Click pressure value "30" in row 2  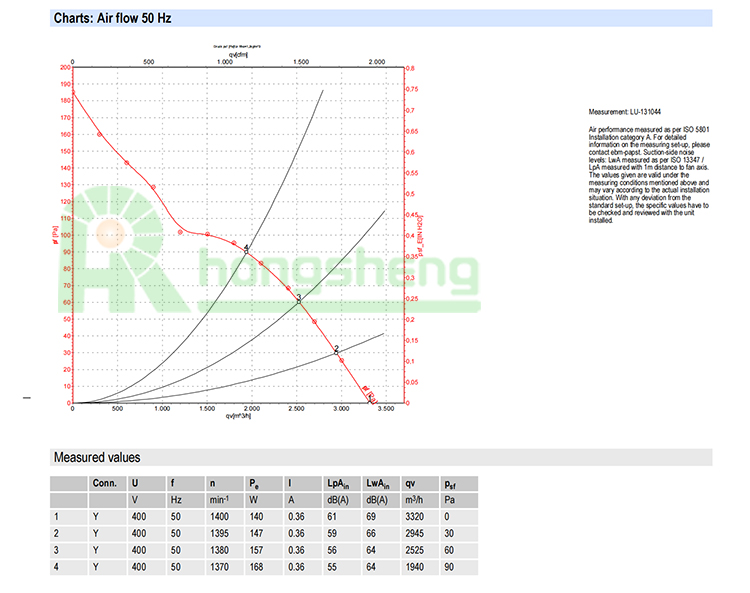tap(449, 533)
